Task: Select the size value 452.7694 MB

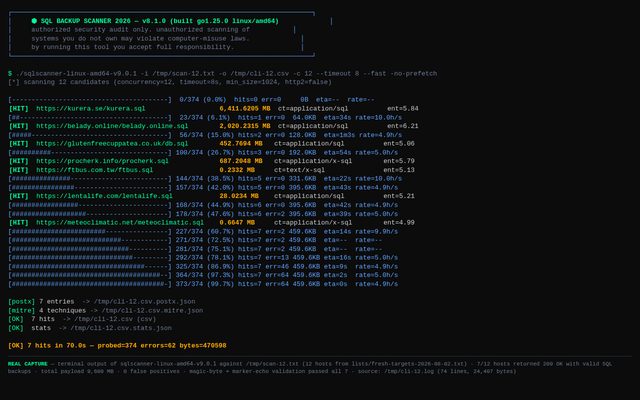Action: (241, 144)
